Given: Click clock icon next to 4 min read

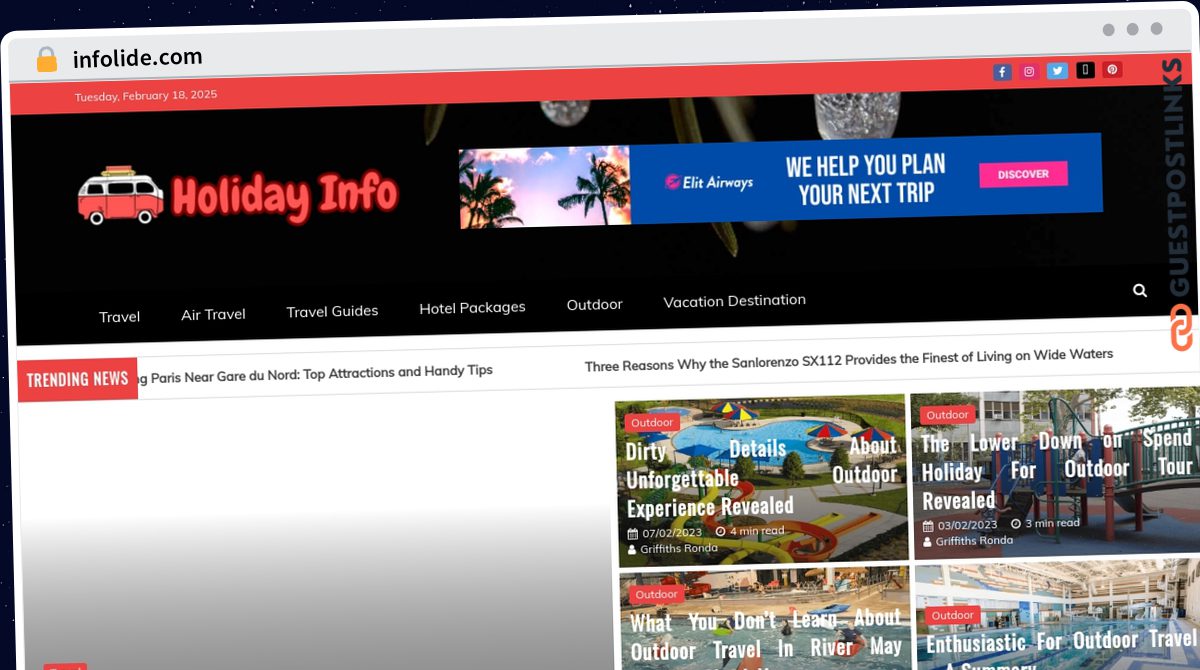Looking at the screenshot, I should tap(720, 531).
